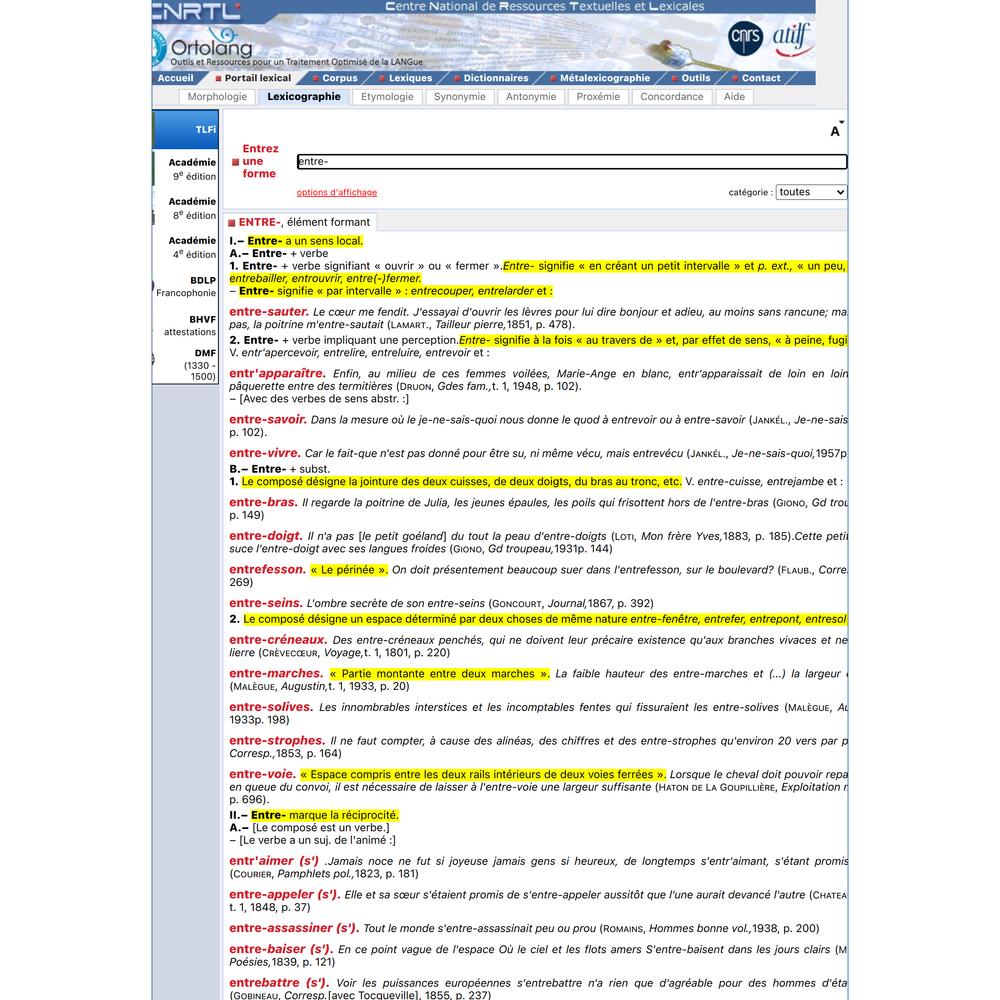Switch to the Concordance tab
Image resolution: width=1000 pixels, height=1000 pixels.
pyautogui.click(x=672, y=96)
